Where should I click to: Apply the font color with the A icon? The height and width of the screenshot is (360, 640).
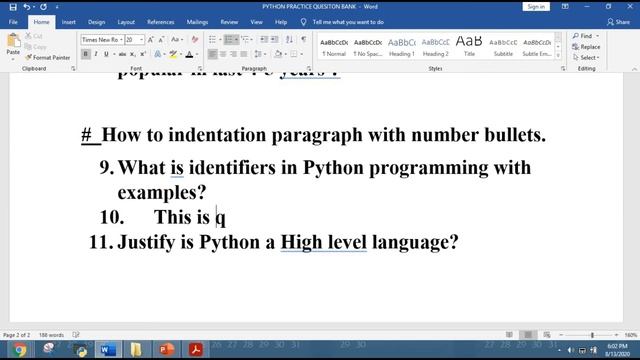point(189,54)
